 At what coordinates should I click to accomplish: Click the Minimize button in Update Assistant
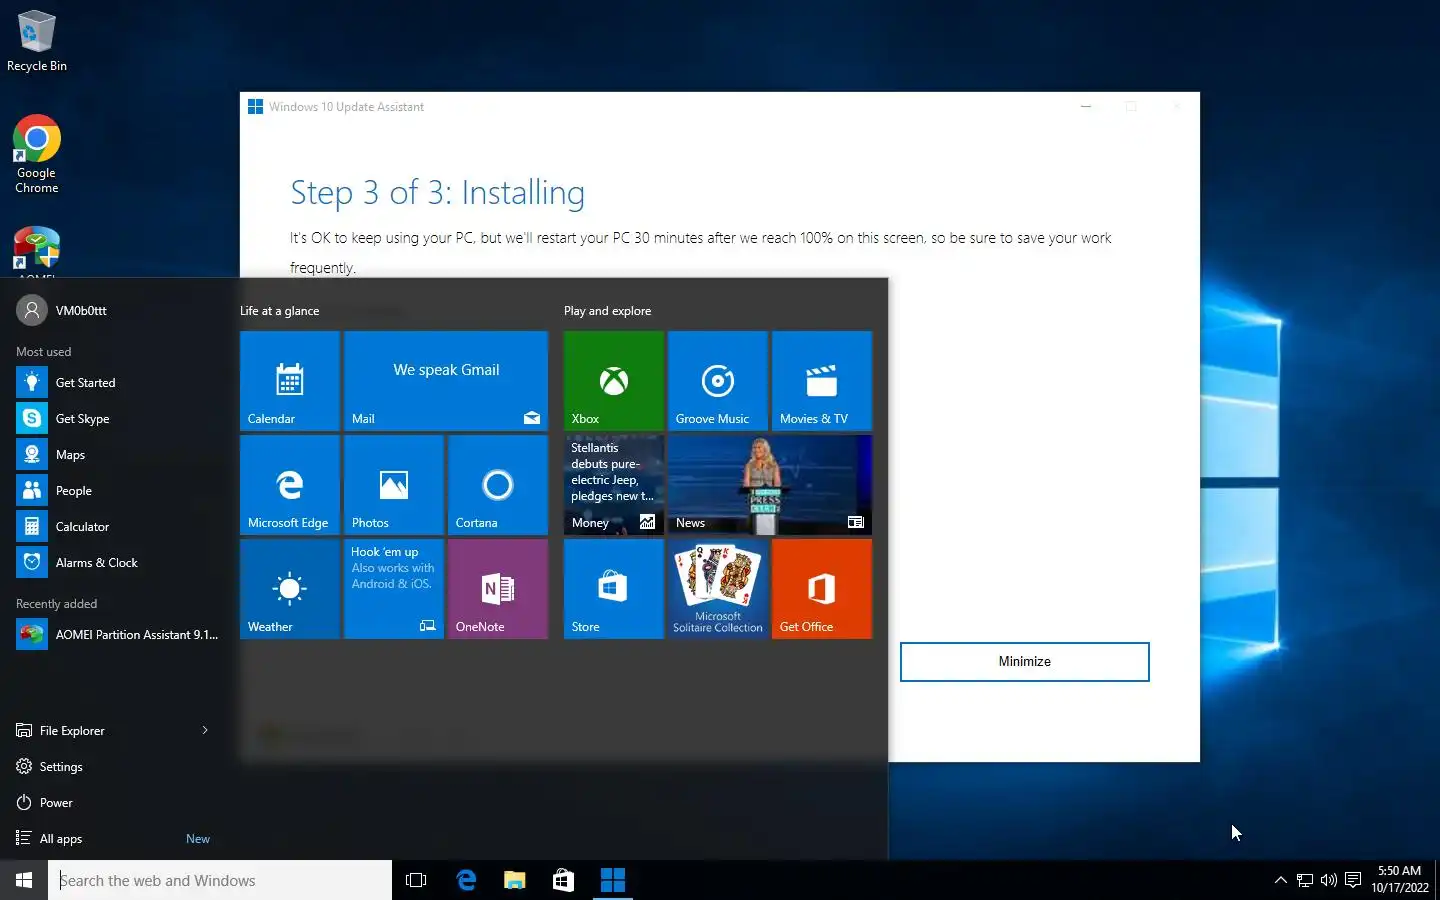pos(1025,662)
